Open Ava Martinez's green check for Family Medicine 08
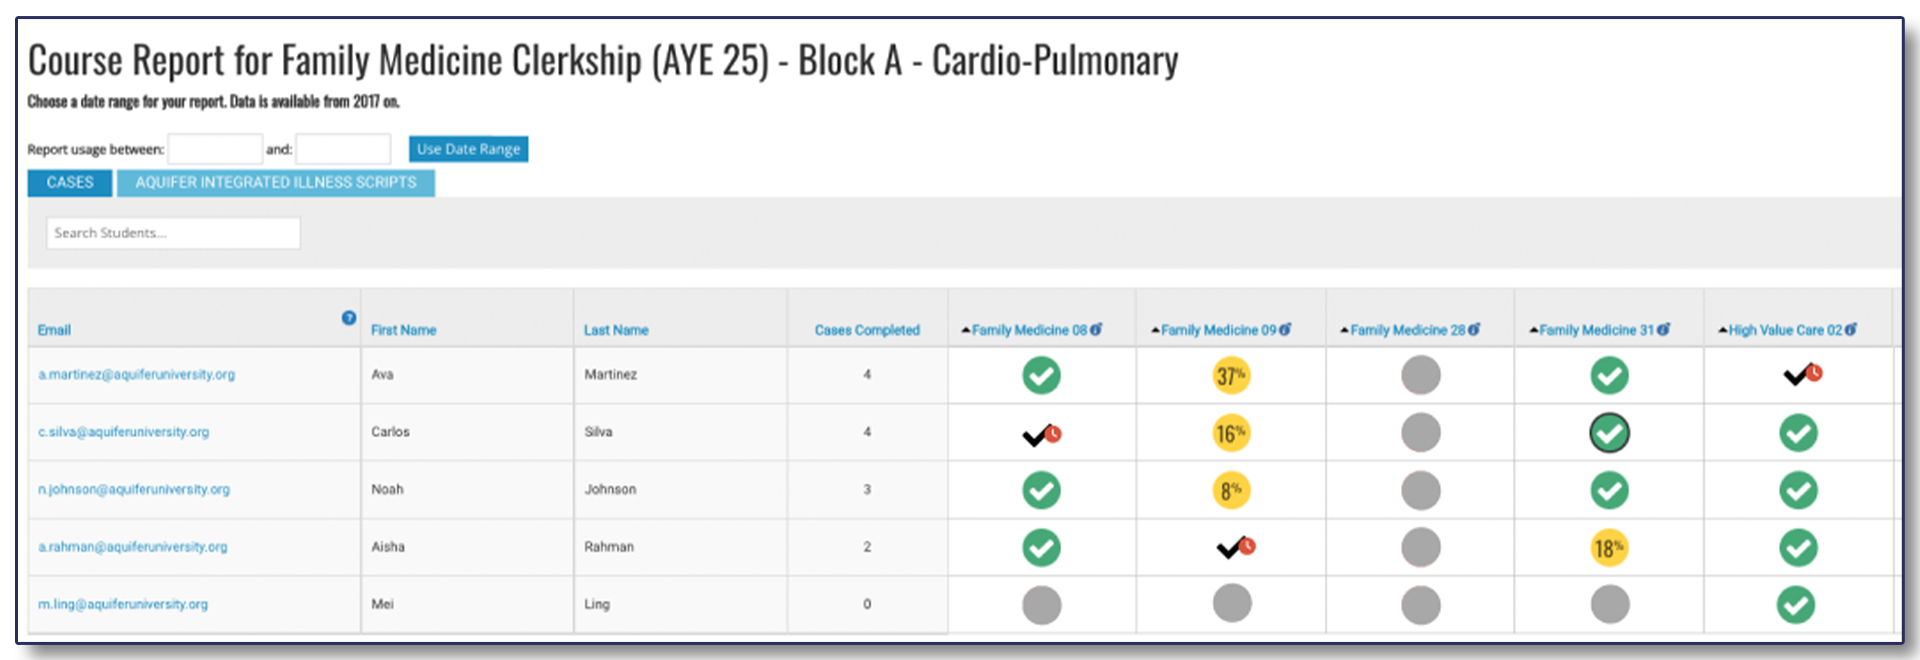Image resolution: width=1920 pixels, height=660 pixels. [x=1041, y=376]
